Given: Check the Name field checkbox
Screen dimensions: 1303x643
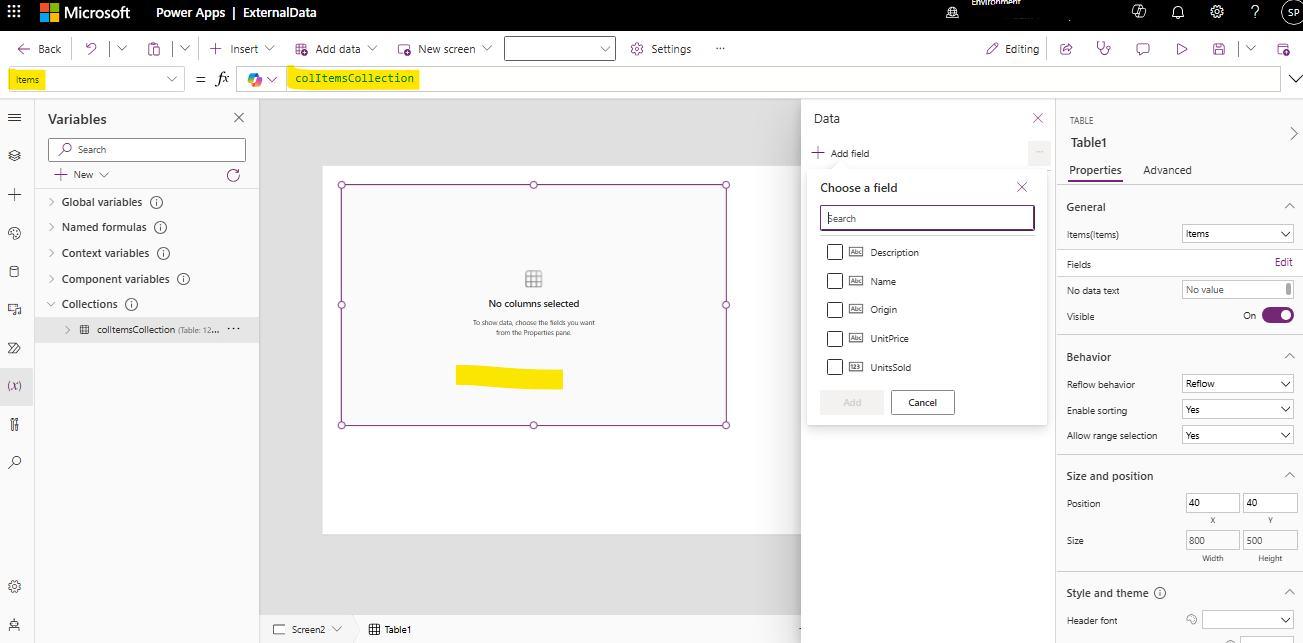Looking at the screenshot, I should click(835, 281).
